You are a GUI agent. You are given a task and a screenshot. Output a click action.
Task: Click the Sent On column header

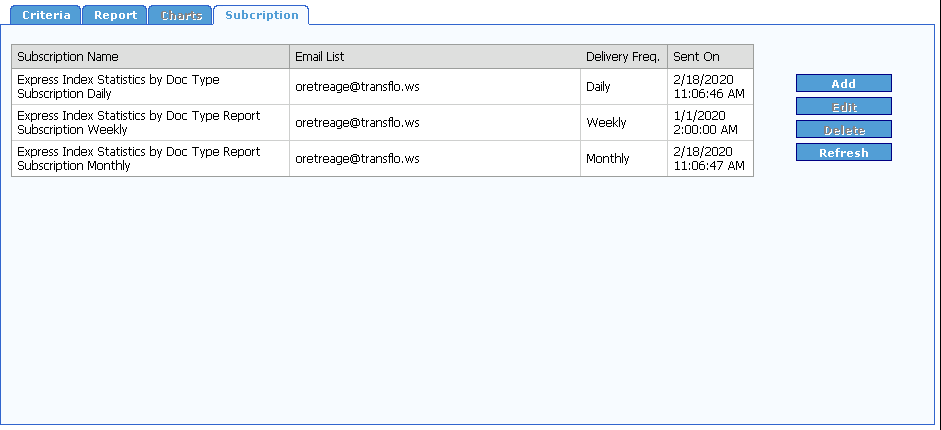coord(711,56)
